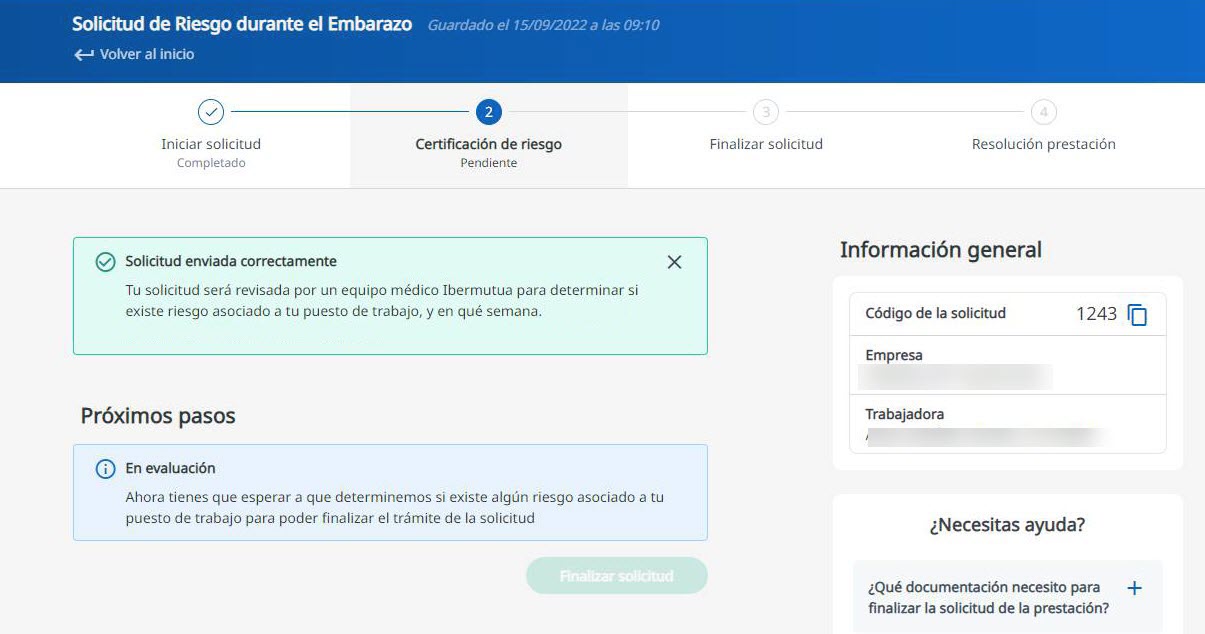Click the step 3 circle in the stepper

pos(766,112)
